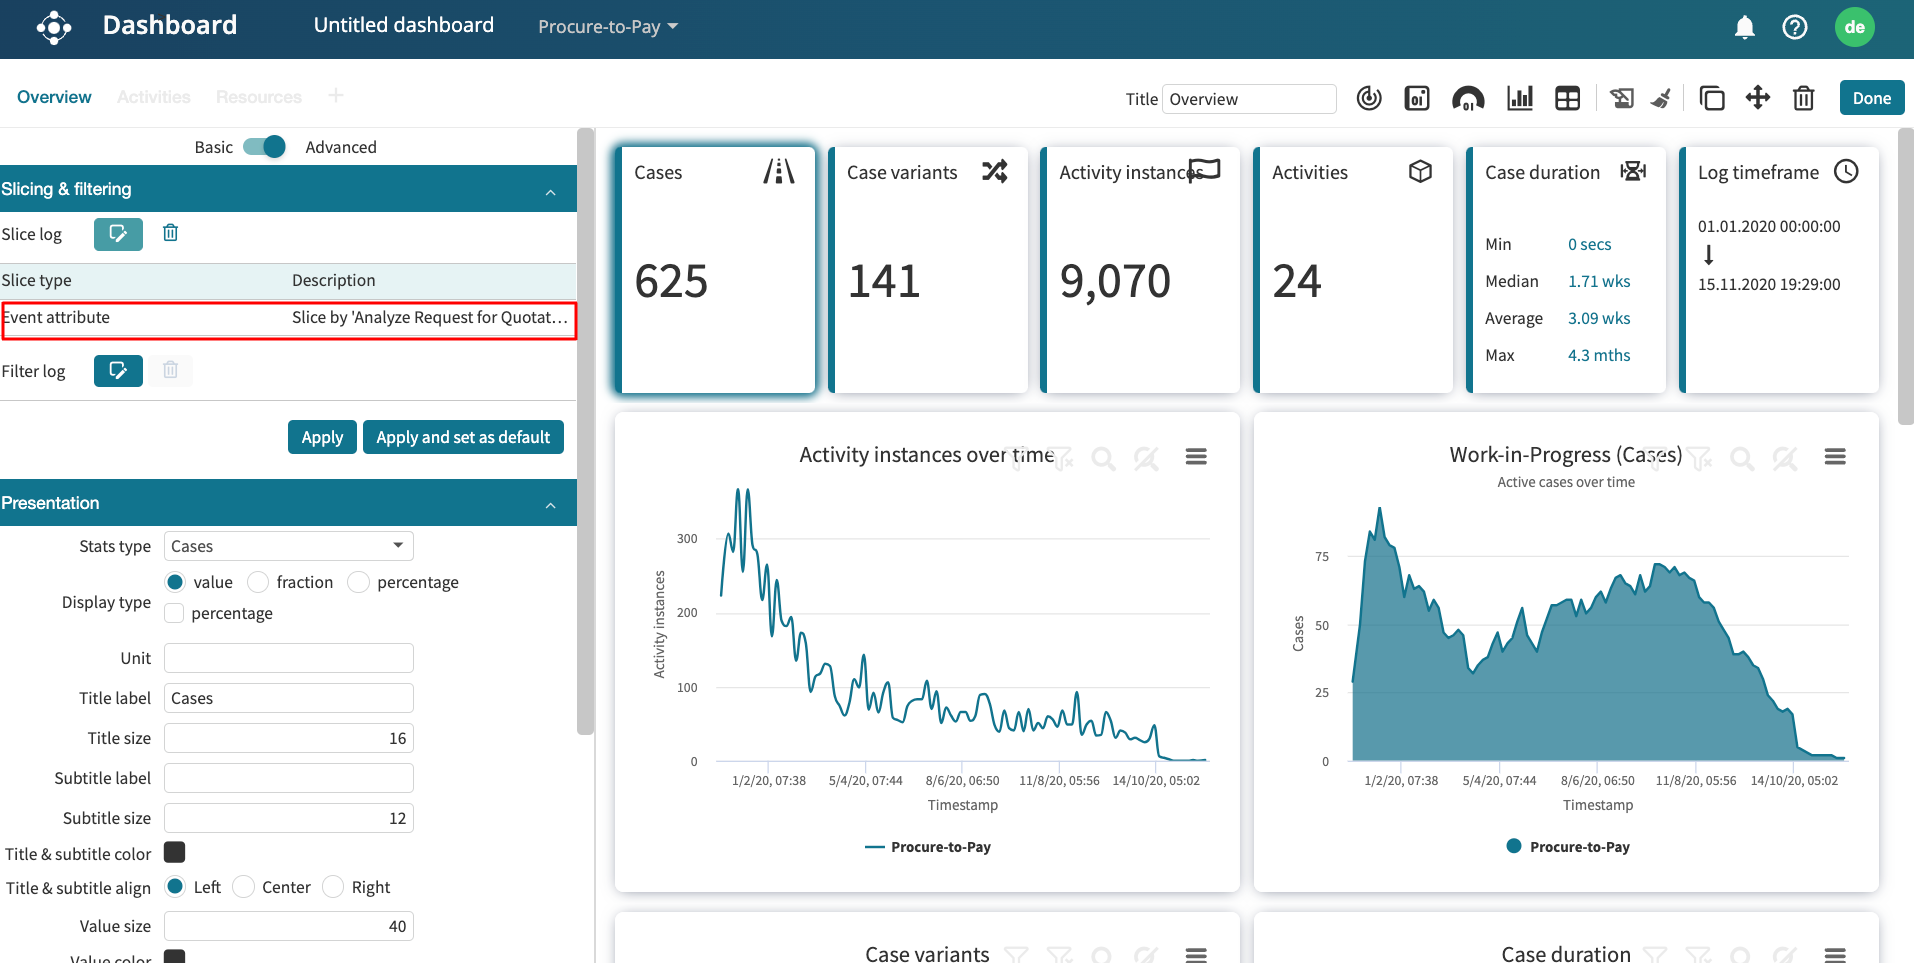This screenshot has height=963, width=1914.
Task: Switch to the Resources tab
Action: (x=258, y=97)
